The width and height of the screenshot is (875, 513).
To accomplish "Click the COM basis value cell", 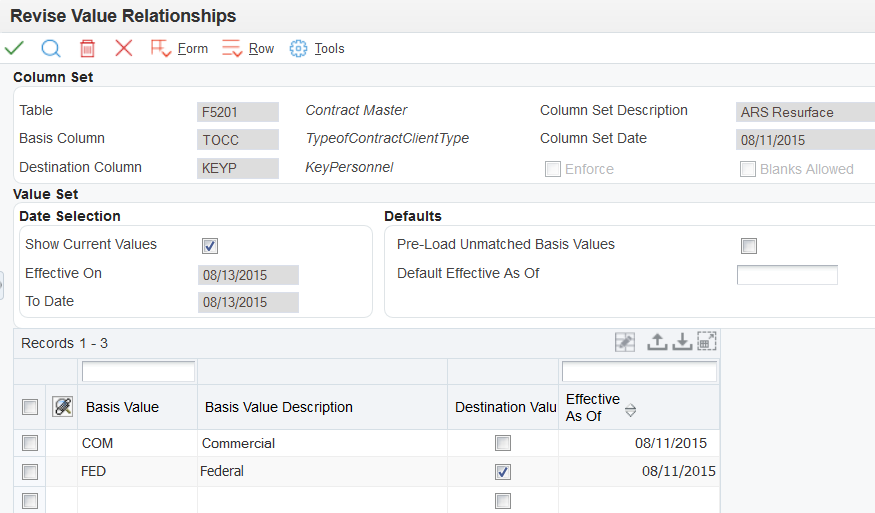I will click(137, 443).
